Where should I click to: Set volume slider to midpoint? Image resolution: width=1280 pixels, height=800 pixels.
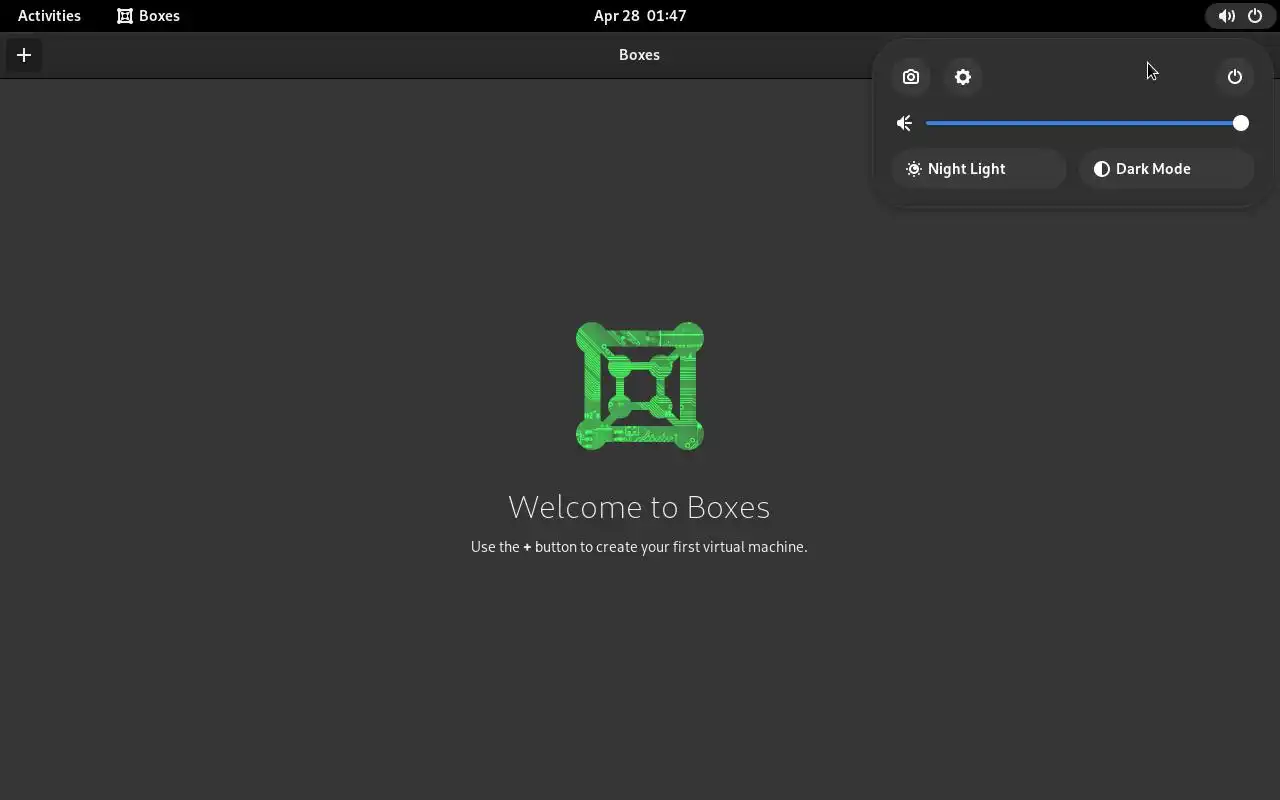point(1084,123)
